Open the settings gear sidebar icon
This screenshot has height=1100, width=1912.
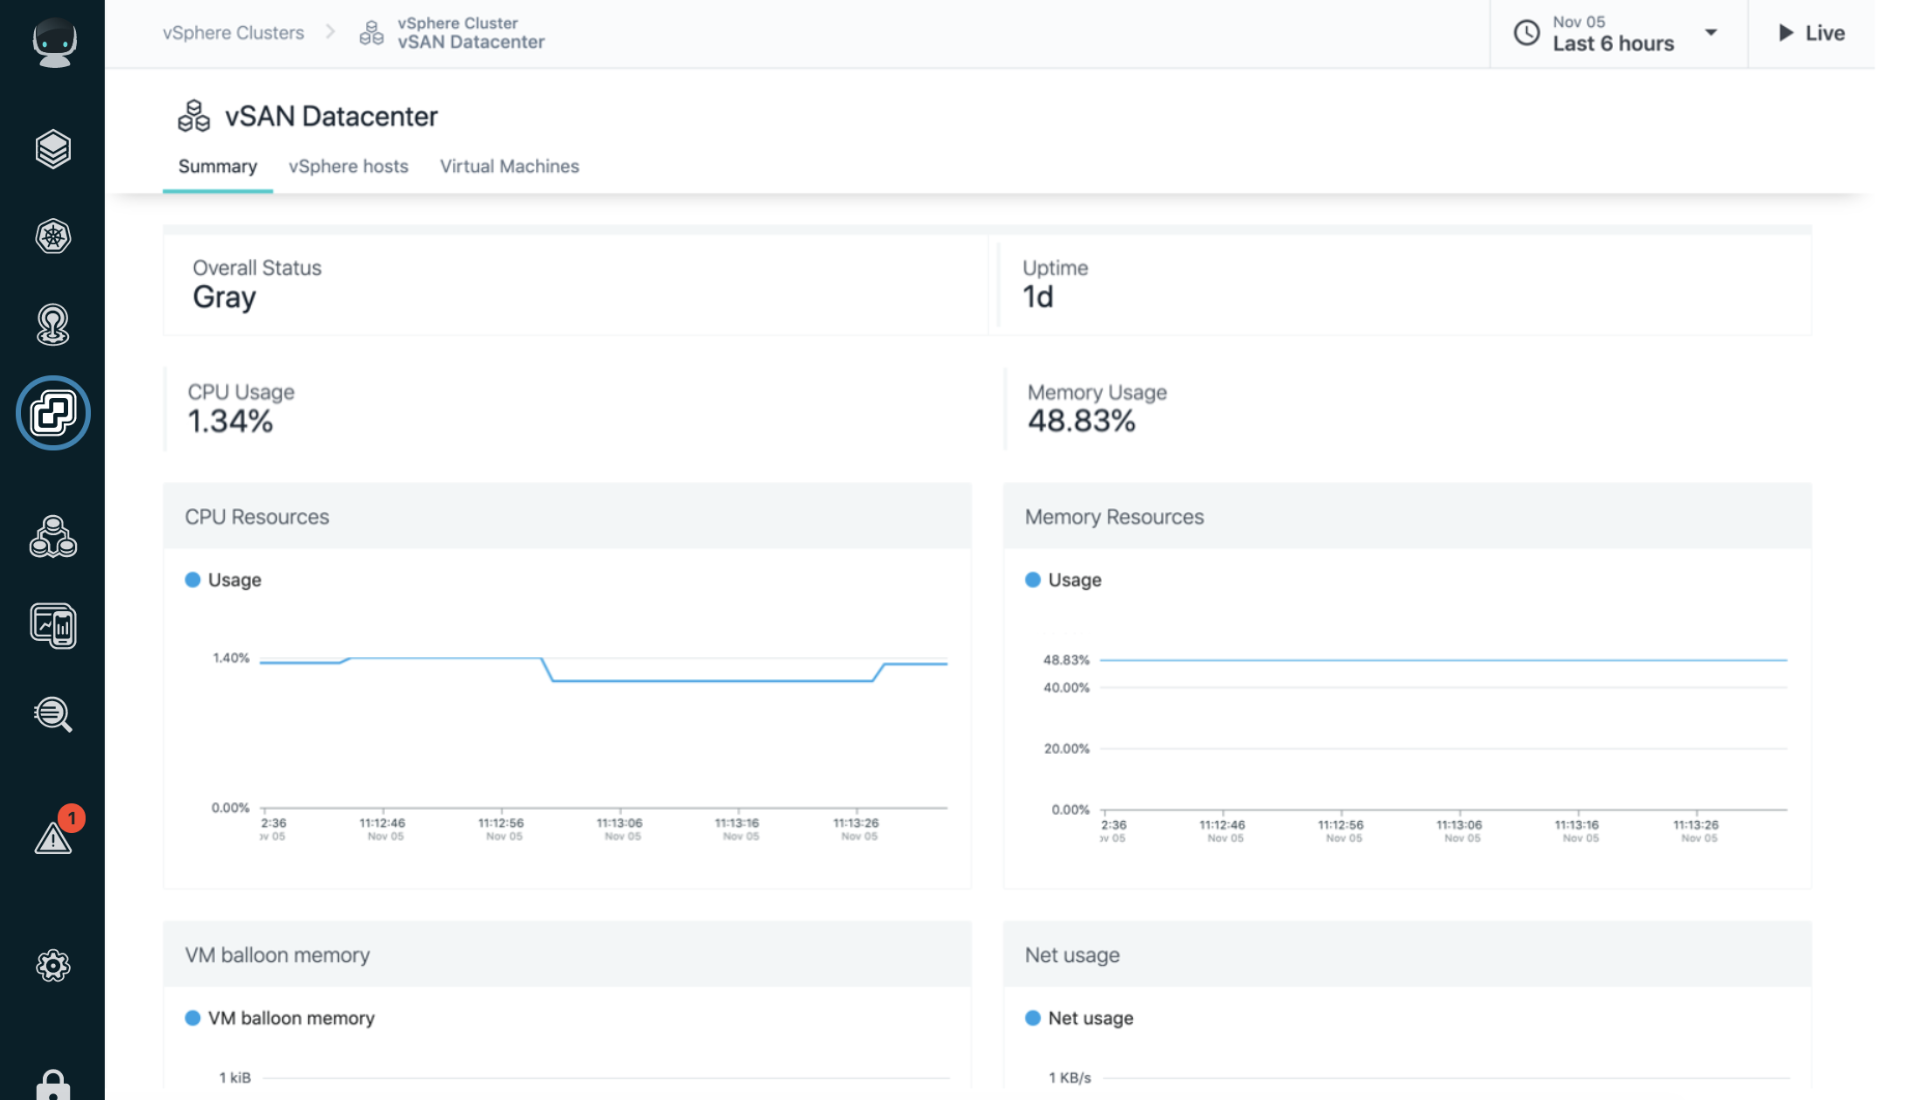[x=53, y=965]
